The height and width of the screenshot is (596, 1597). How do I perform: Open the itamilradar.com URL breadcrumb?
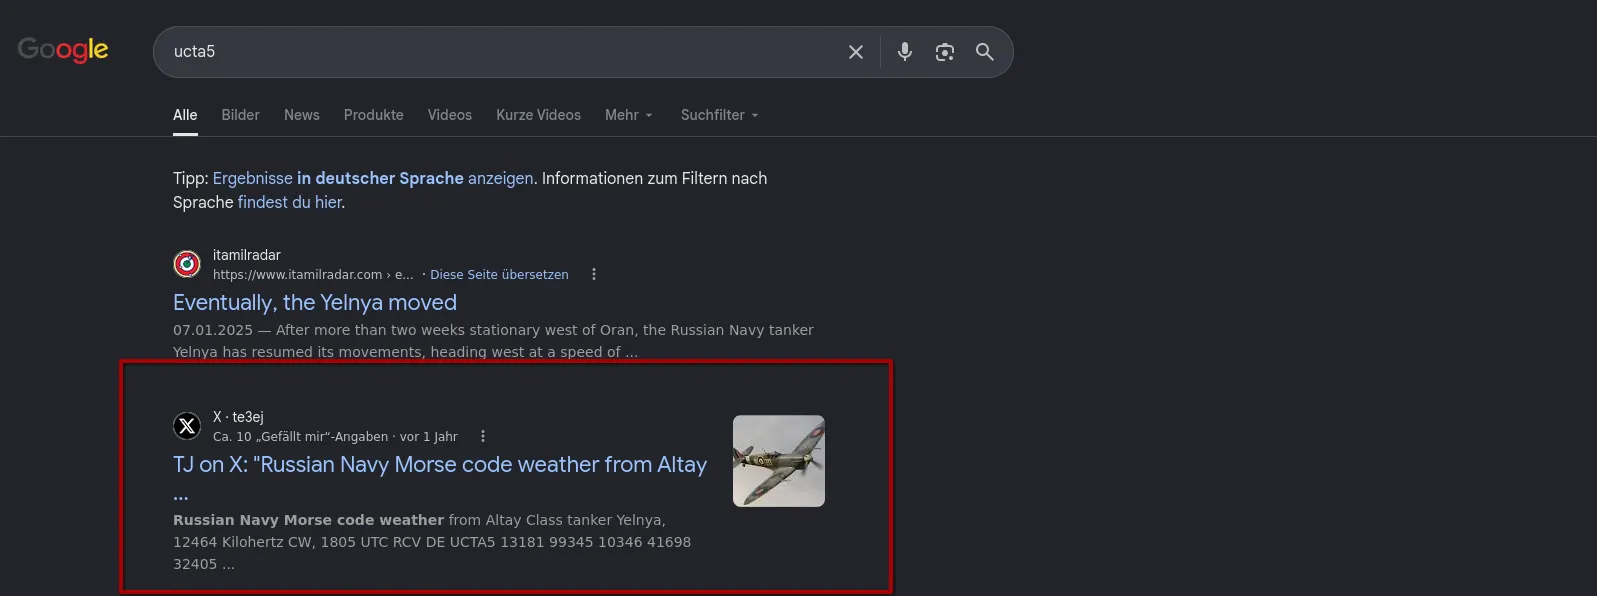(313, 274)
